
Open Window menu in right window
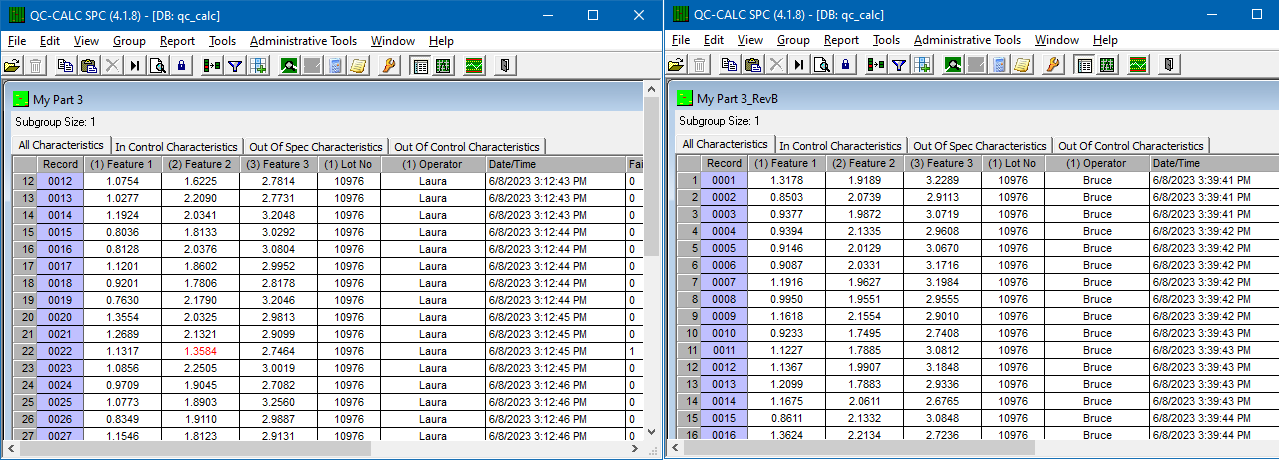pos(1057,40)
